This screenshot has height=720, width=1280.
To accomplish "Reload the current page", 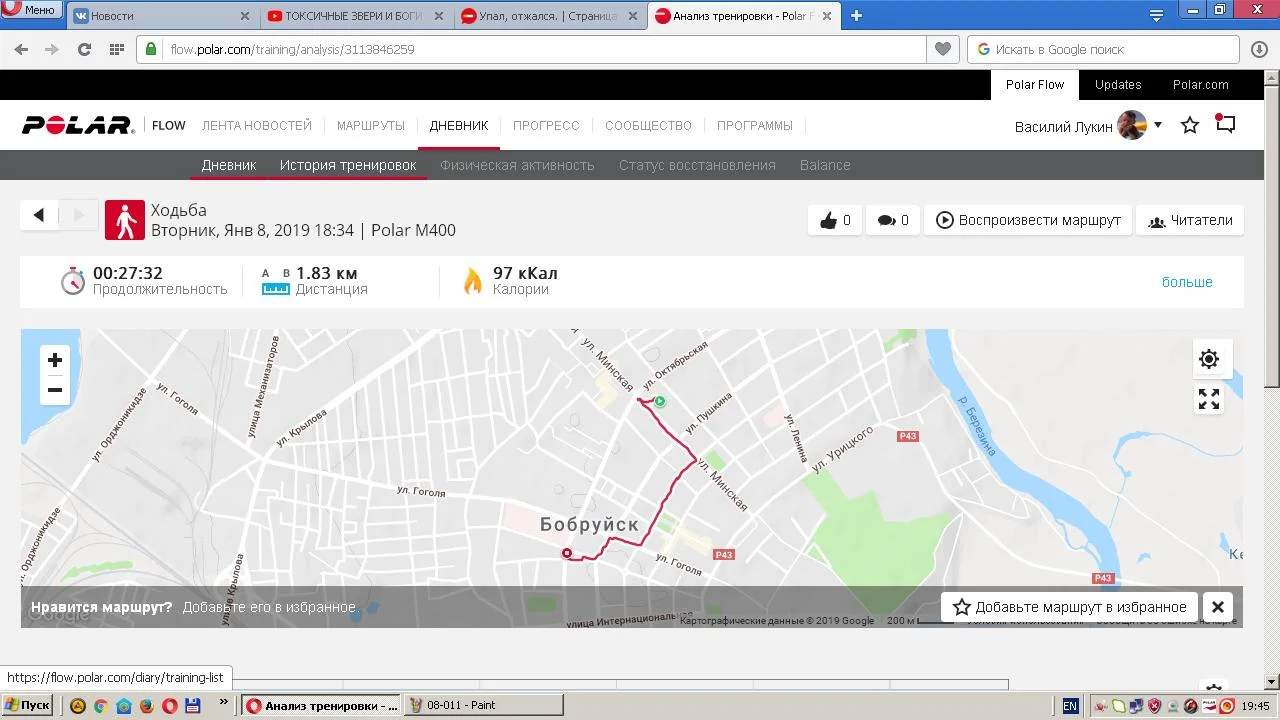I will (84, 49).
